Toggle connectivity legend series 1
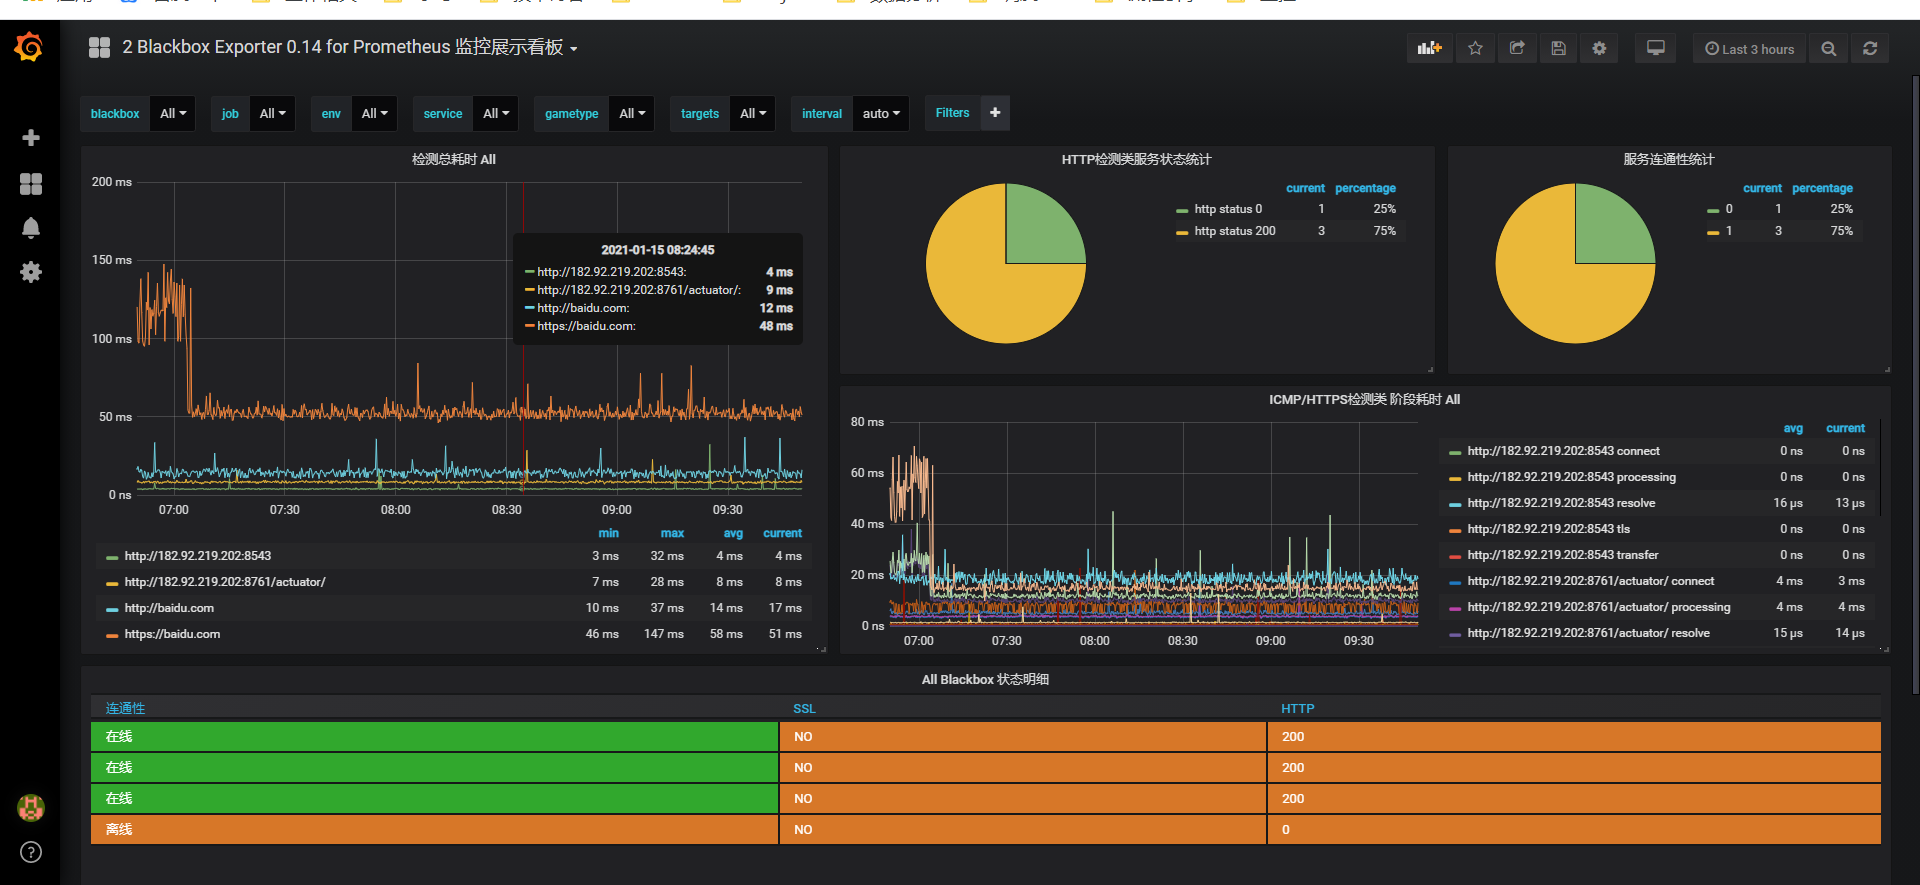 (x=1729, y=231)
